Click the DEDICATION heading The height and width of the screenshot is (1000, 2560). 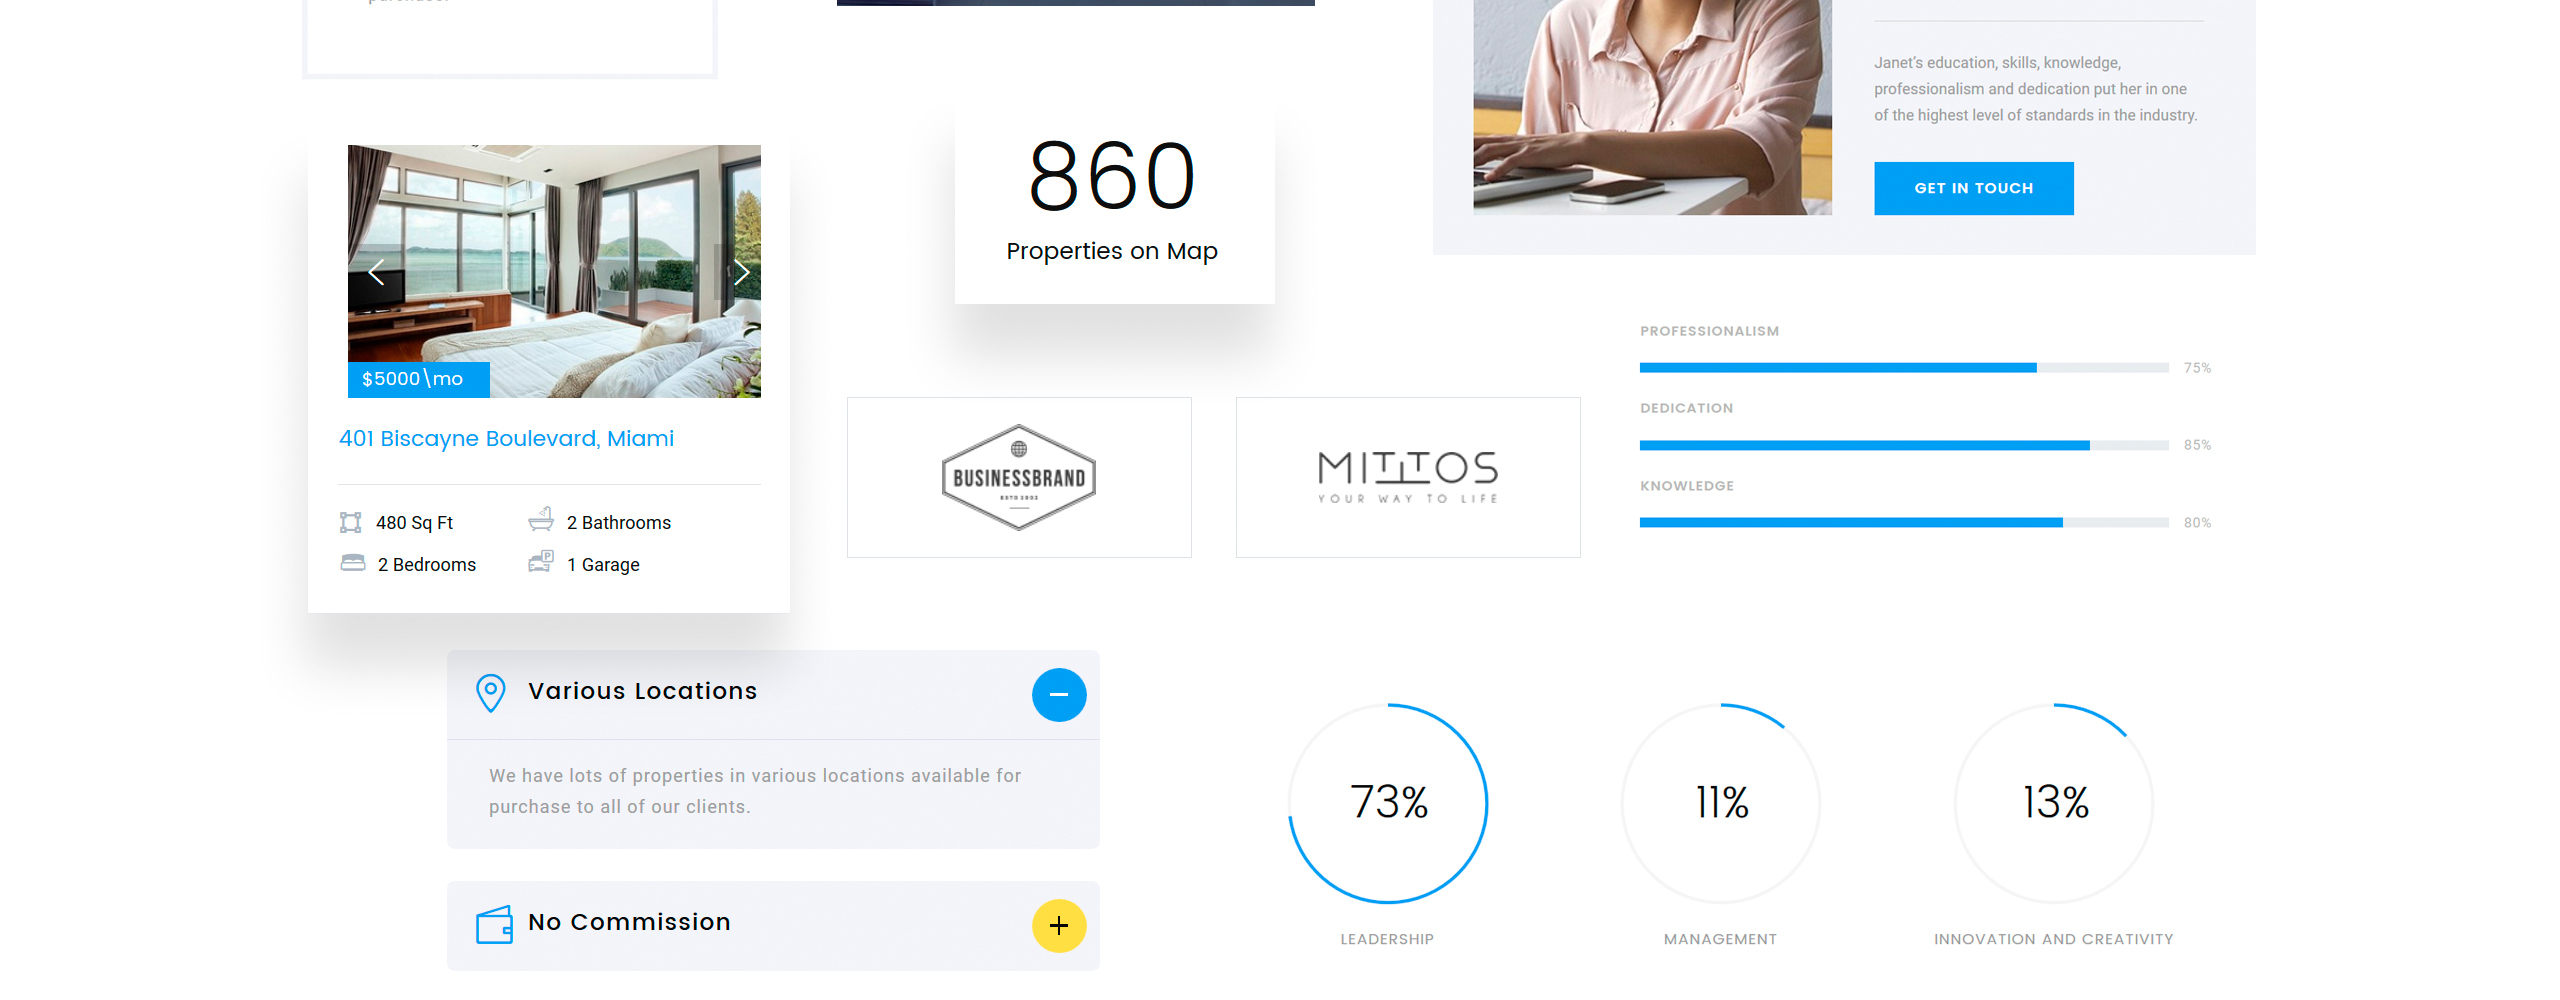(1686, 408)
